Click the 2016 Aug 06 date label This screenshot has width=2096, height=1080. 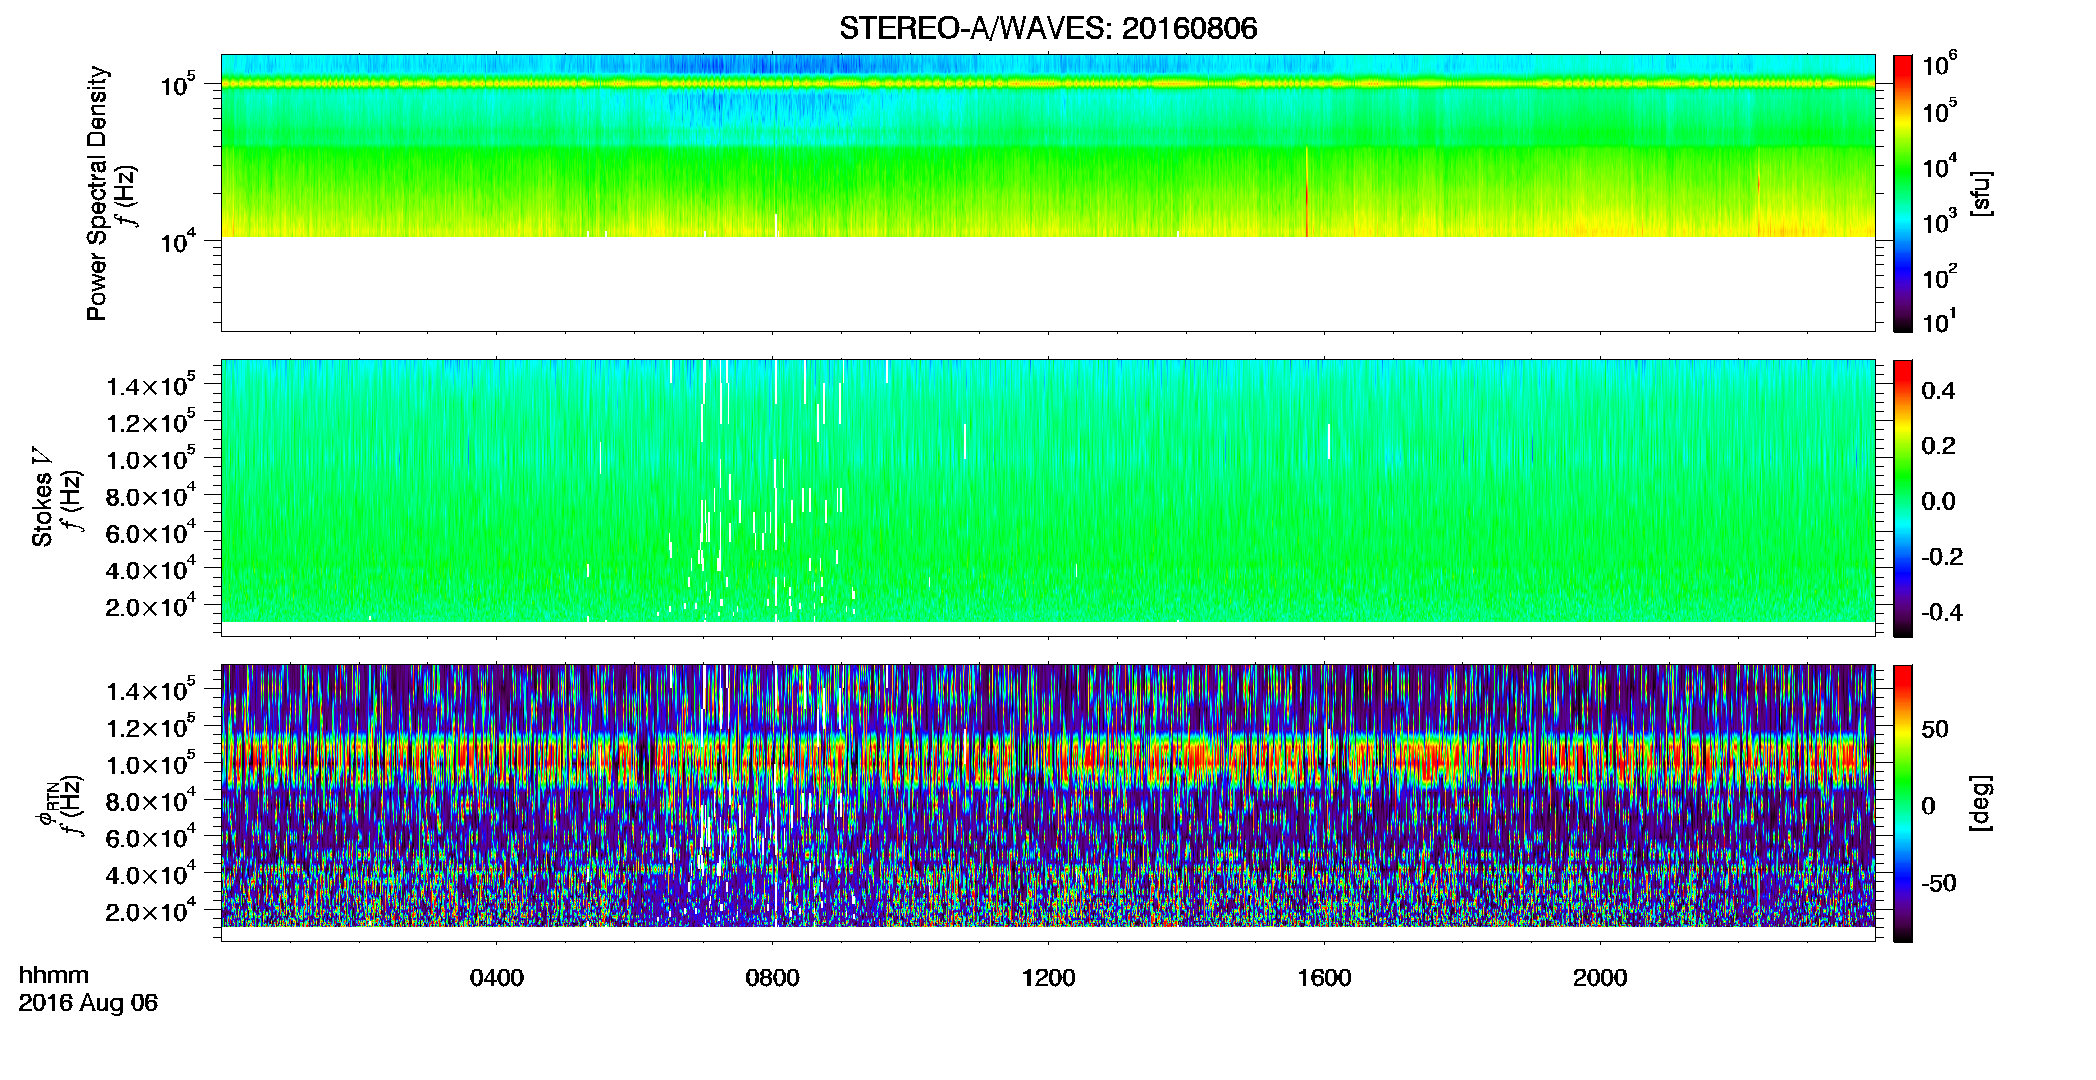coord(88,1003)
